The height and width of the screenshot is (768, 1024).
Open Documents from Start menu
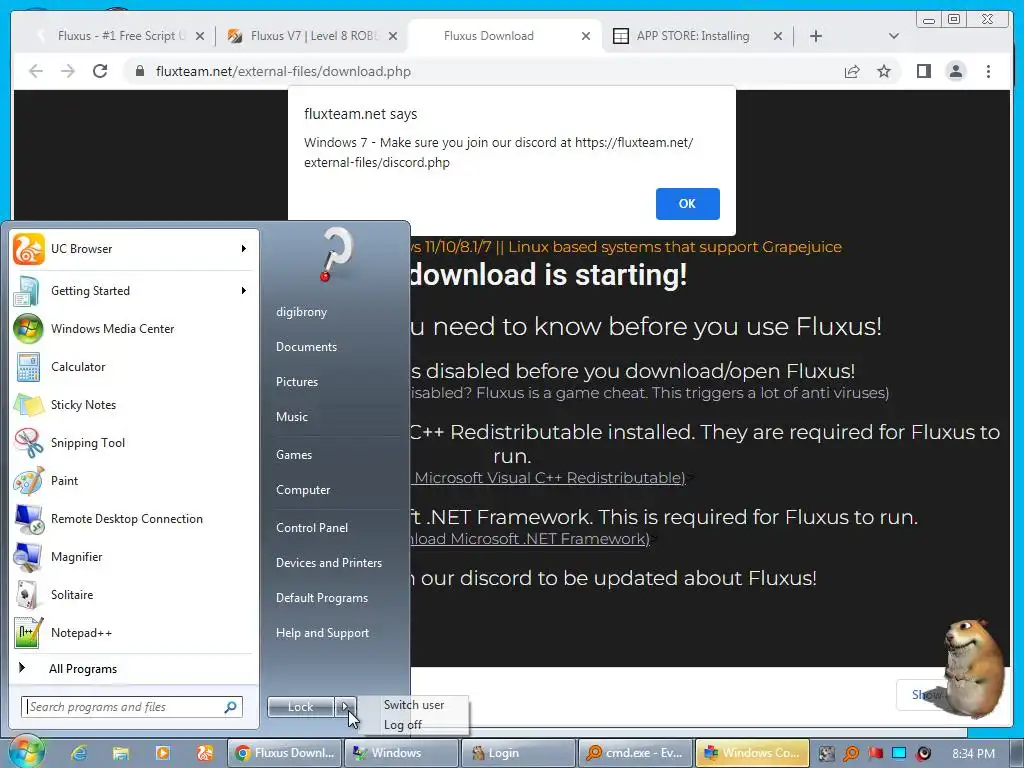click(x=306, y=347)
